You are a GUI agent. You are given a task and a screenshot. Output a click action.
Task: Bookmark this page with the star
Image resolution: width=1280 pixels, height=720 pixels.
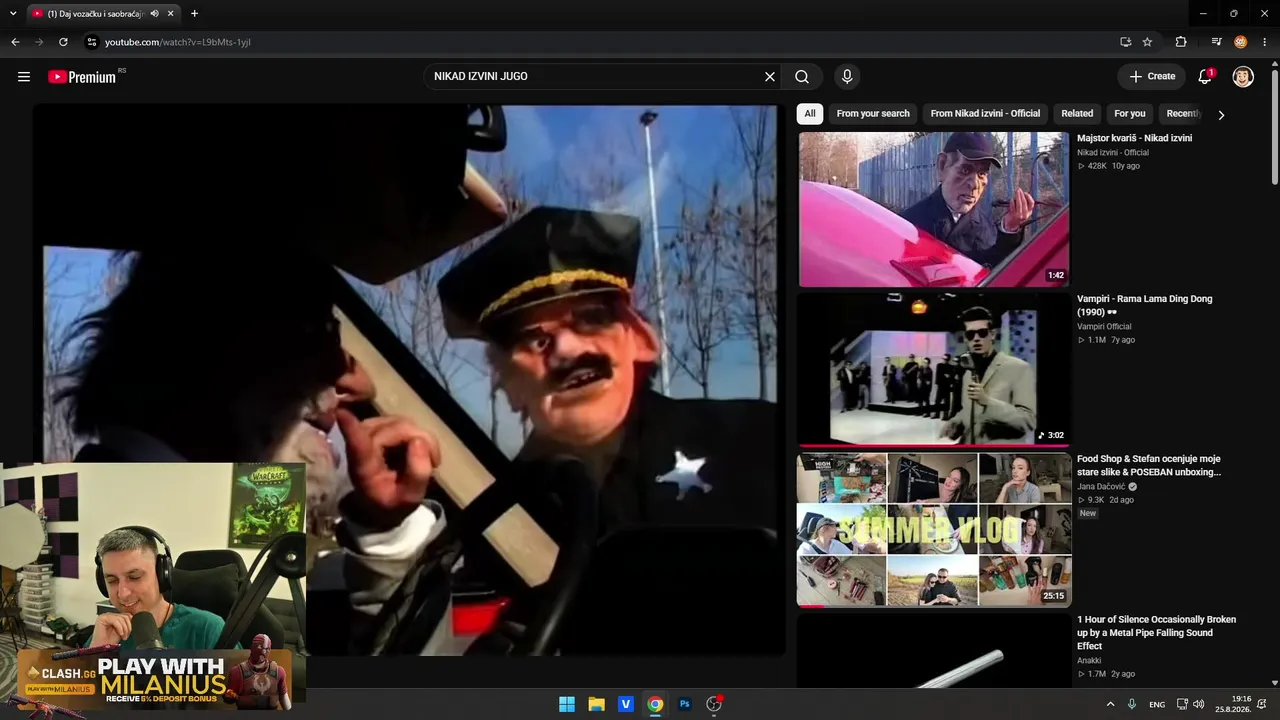(x=1147, y=42)
